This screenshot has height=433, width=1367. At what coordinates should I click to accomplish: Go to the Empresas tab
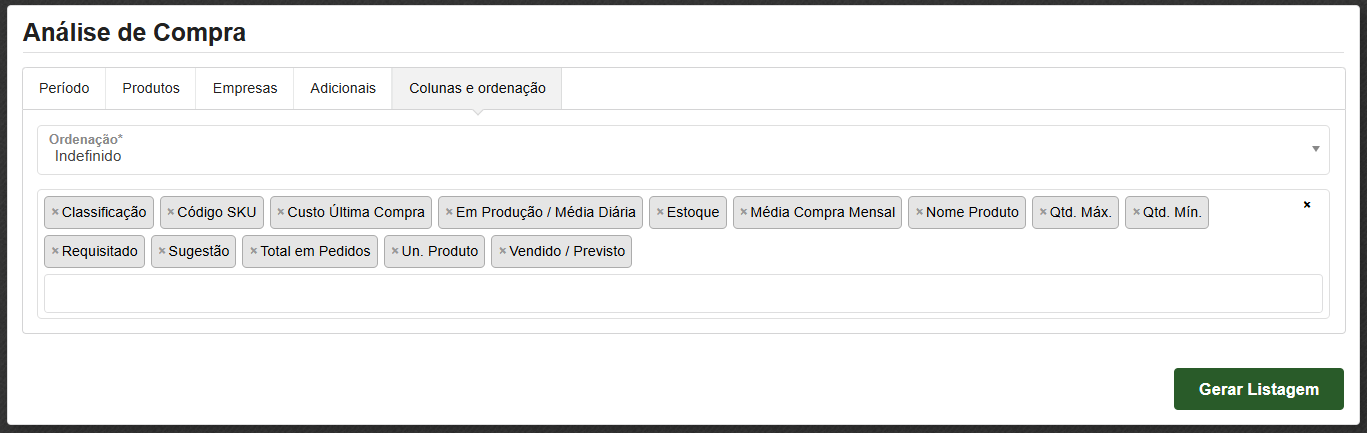(x=245, y=88)
